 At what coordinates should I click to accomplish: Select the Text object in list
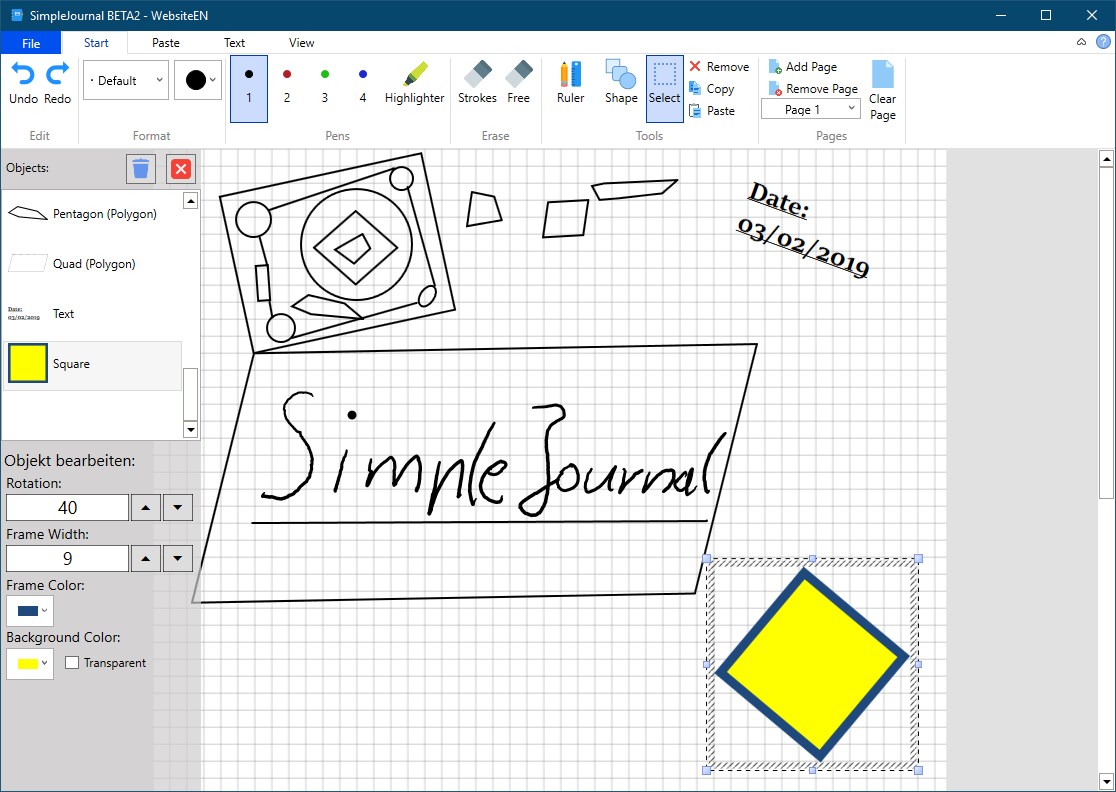click(93, 313)
